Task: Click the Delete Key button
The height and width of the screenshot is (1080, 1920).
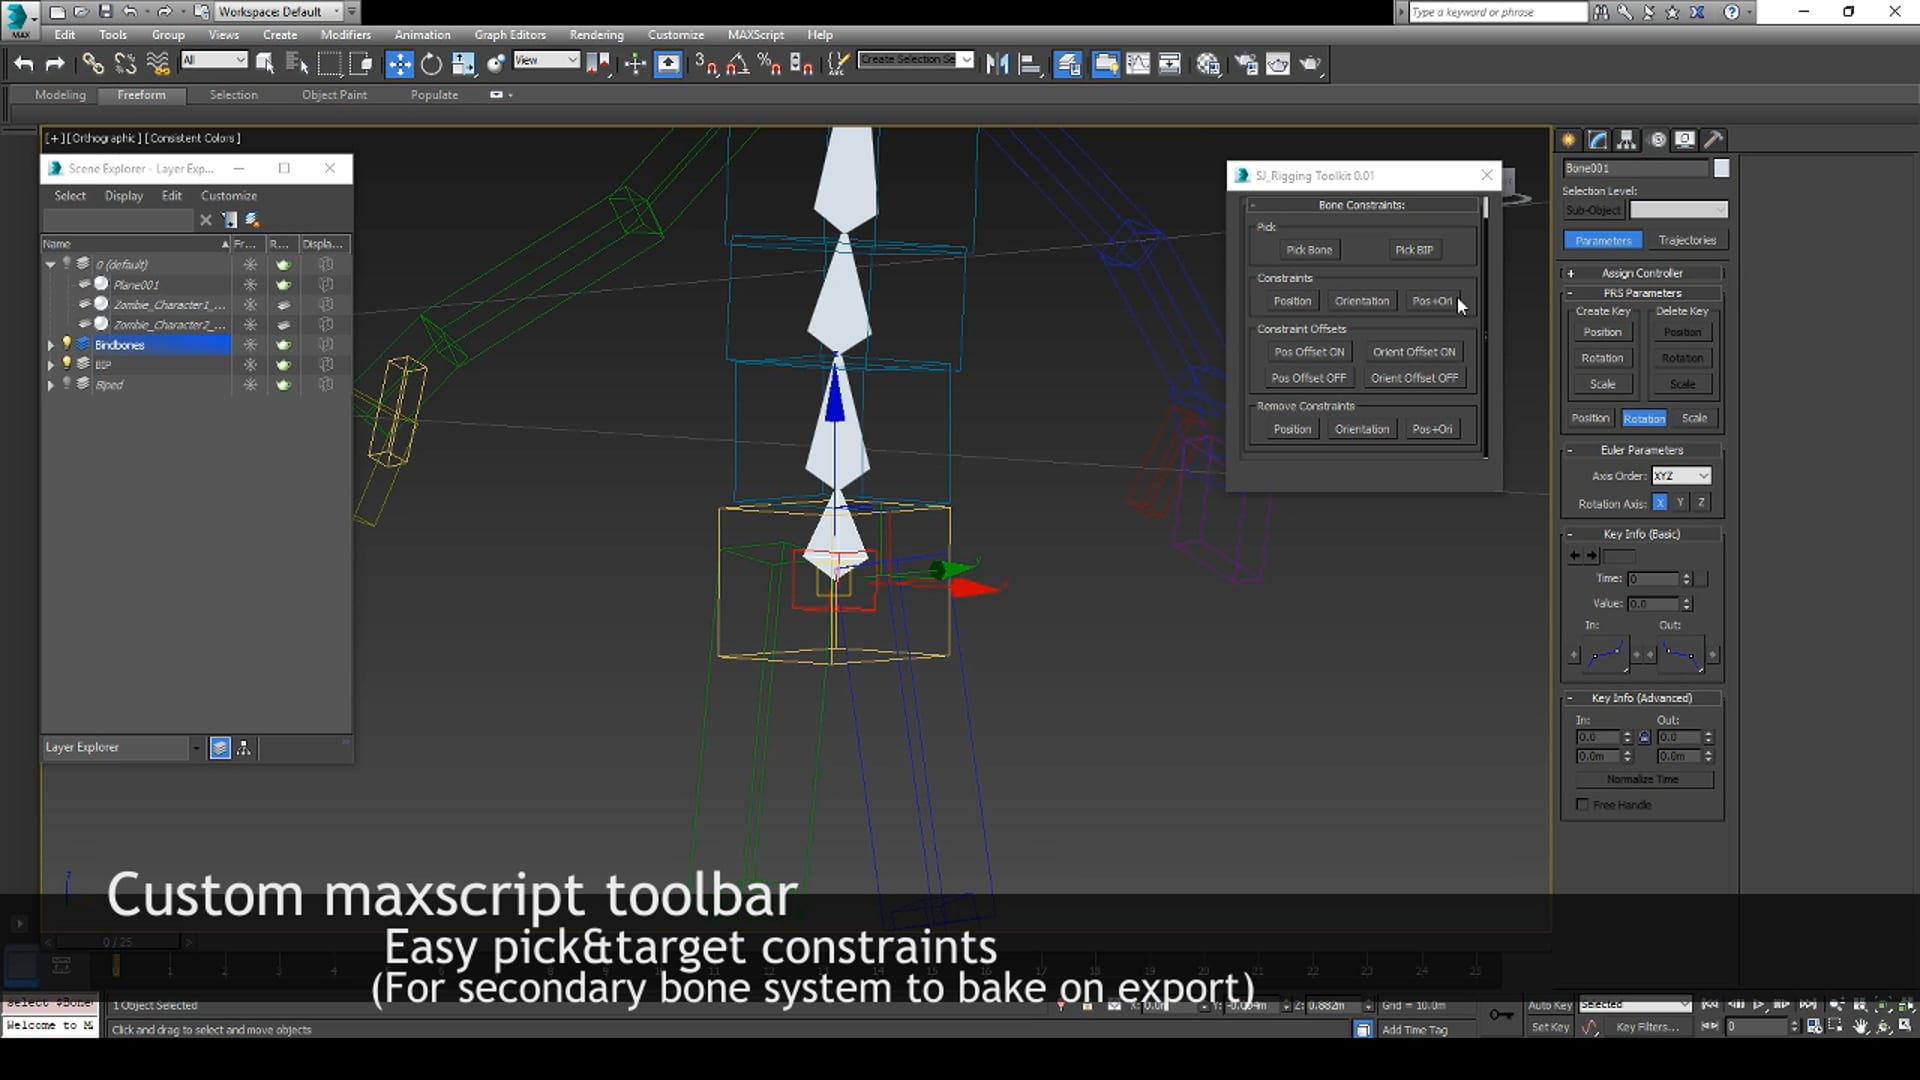Action: point(1681,310)
